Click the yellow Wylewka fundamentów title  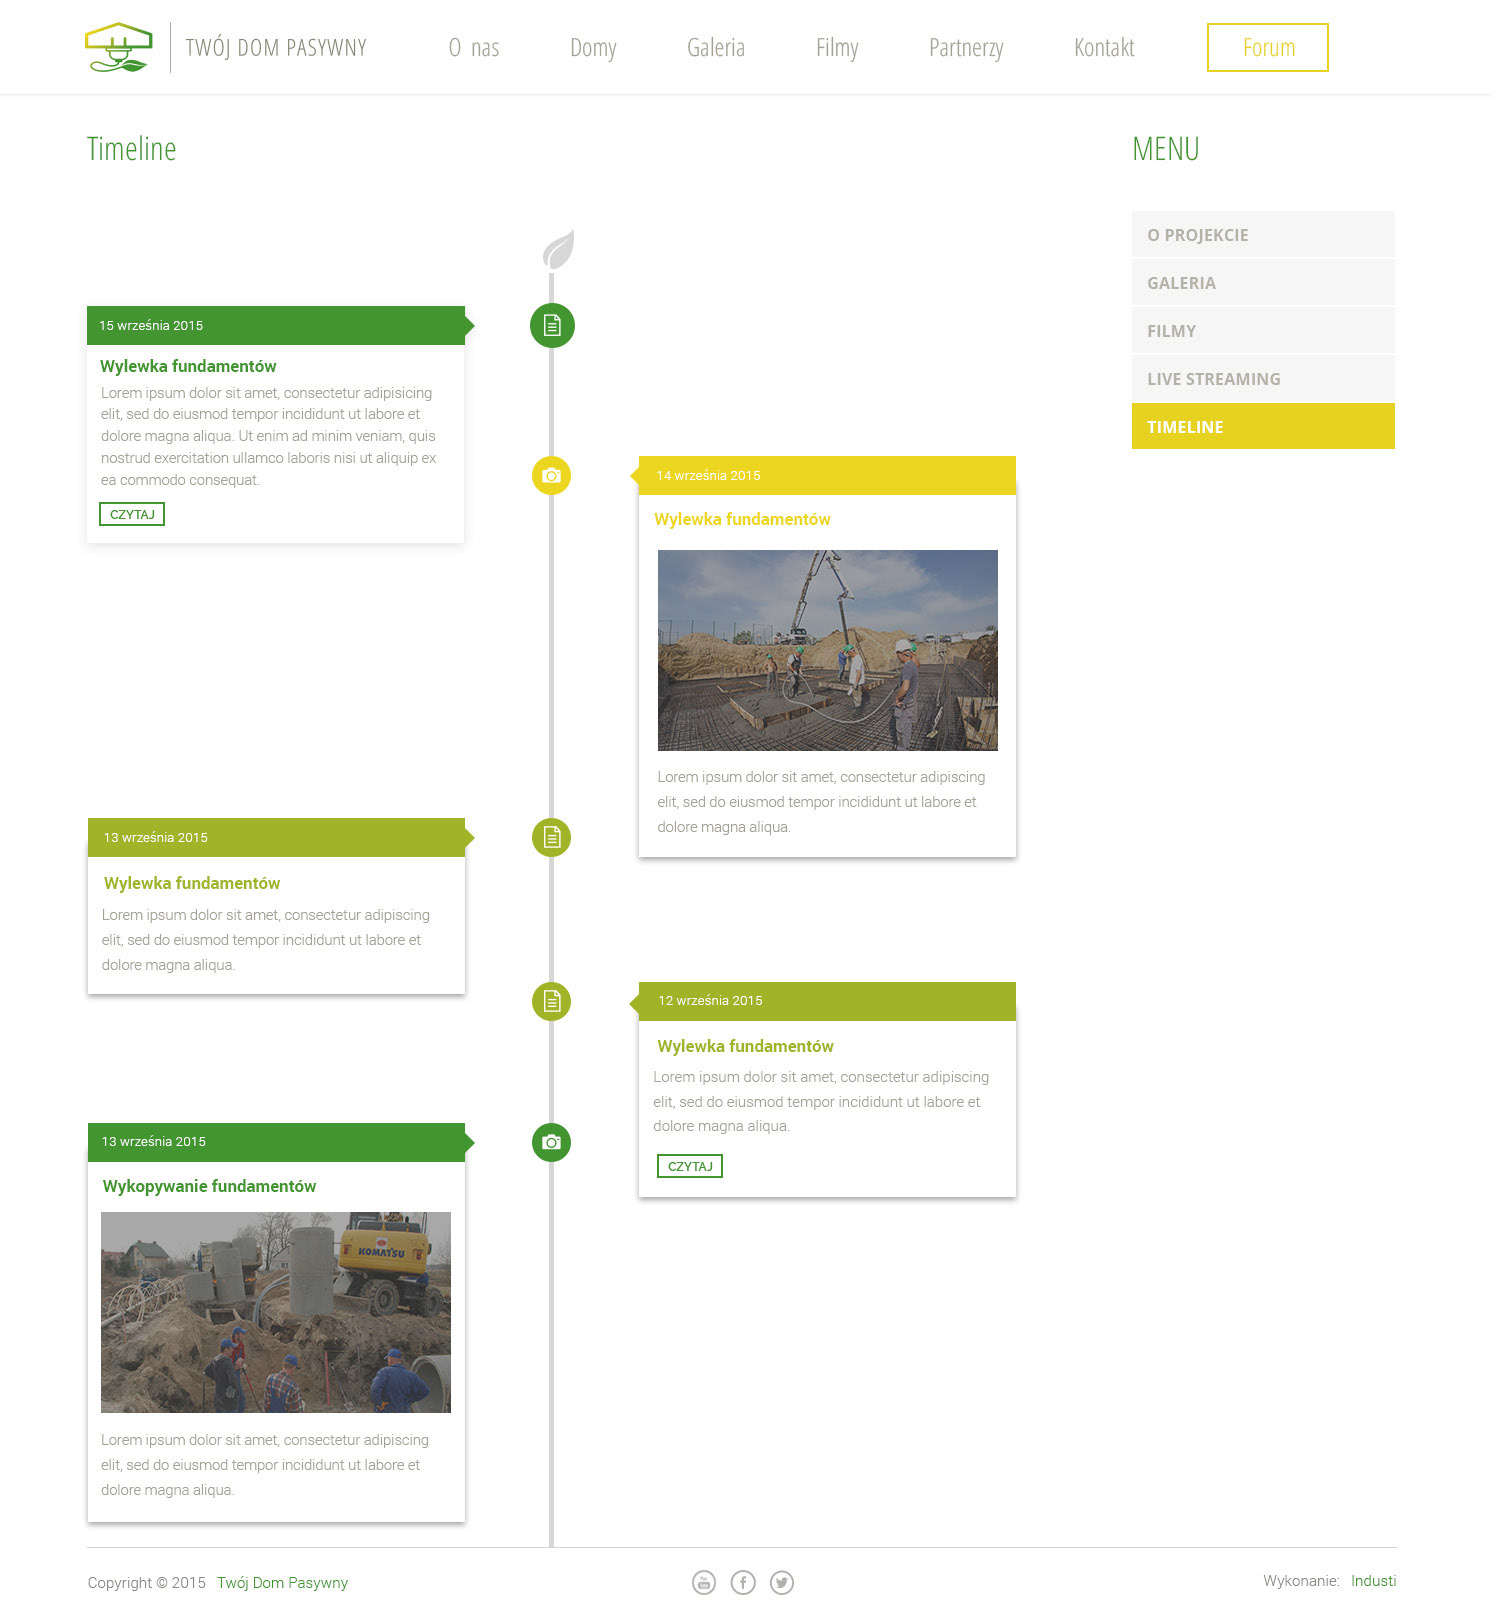pyautogui.click(x=742, y=519)
